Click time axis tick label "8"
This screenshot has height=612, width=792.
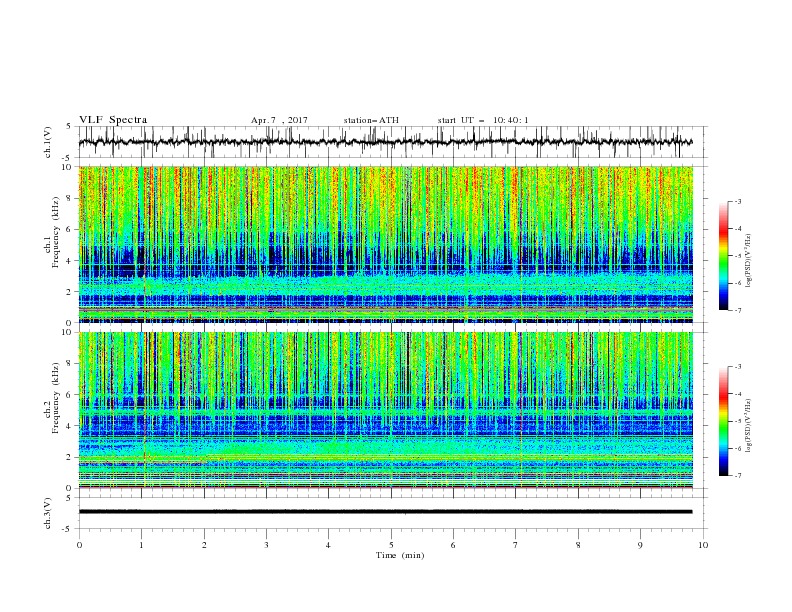pyautogui.click(x=578, y=545)
